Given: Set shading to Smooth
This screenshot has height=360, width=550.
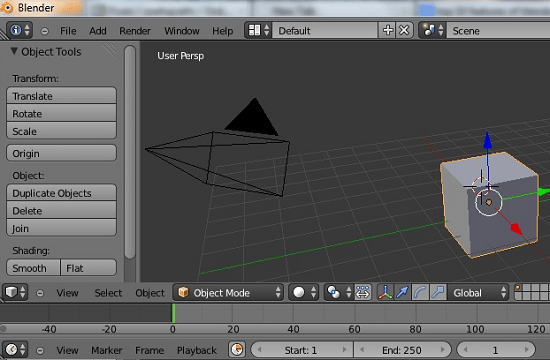Looking at the screenshot, I should (x=33, y=268).
